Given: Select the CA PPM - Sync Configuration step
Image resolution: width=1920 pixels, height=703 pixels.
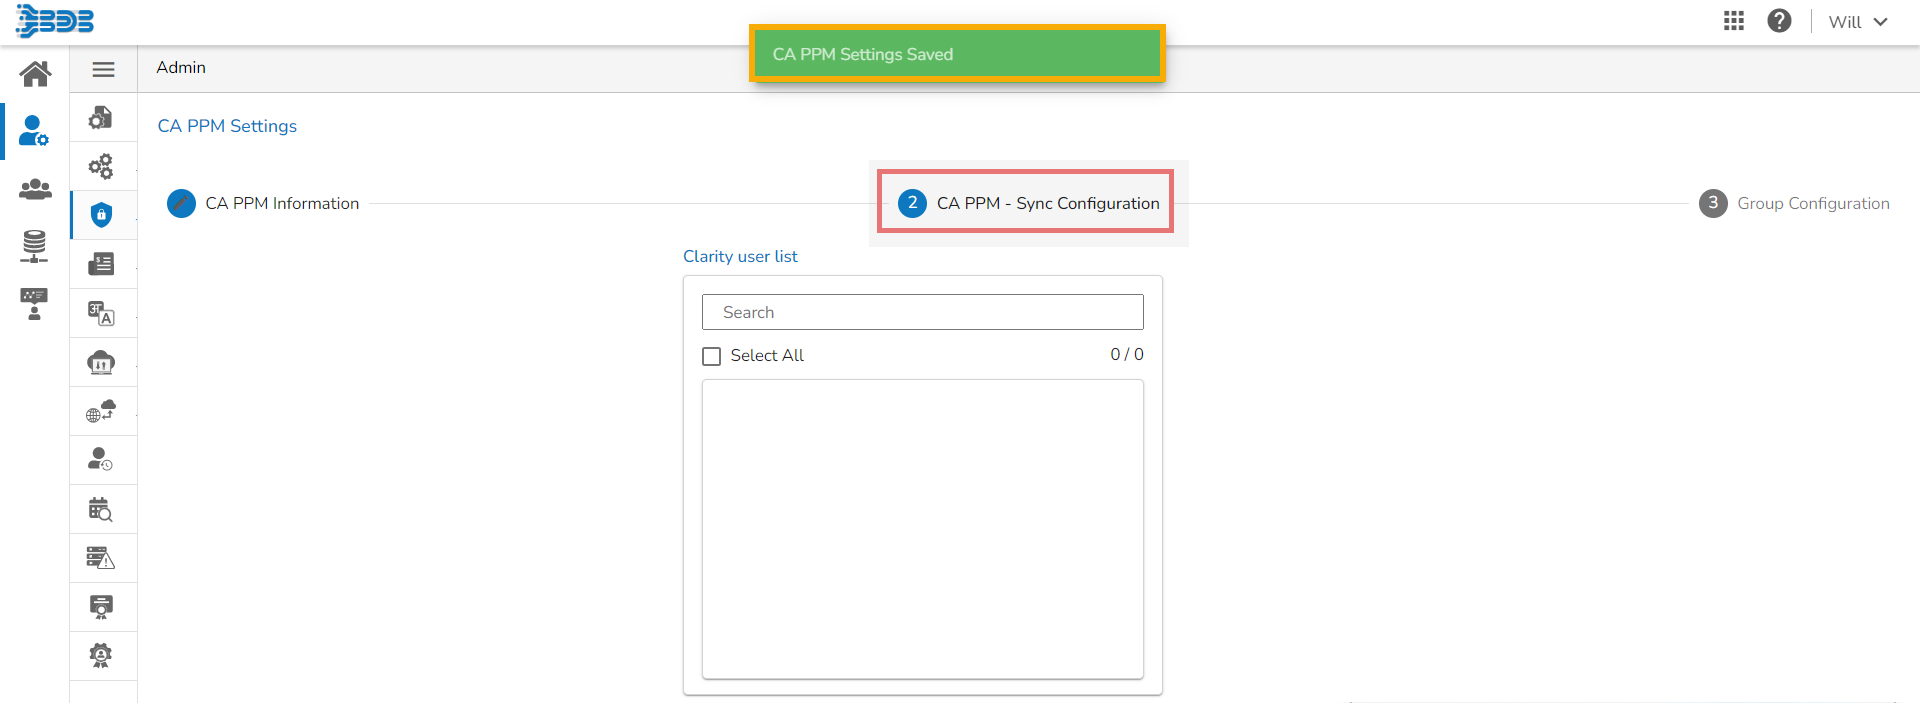Looking at the screenshot, I should (x=1028, y=203).
